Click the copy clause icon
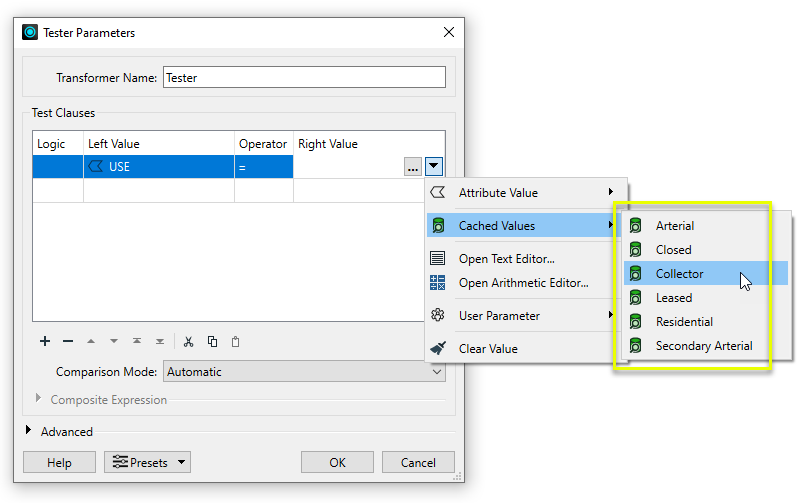The image size is (804, 503). point(212,341)
